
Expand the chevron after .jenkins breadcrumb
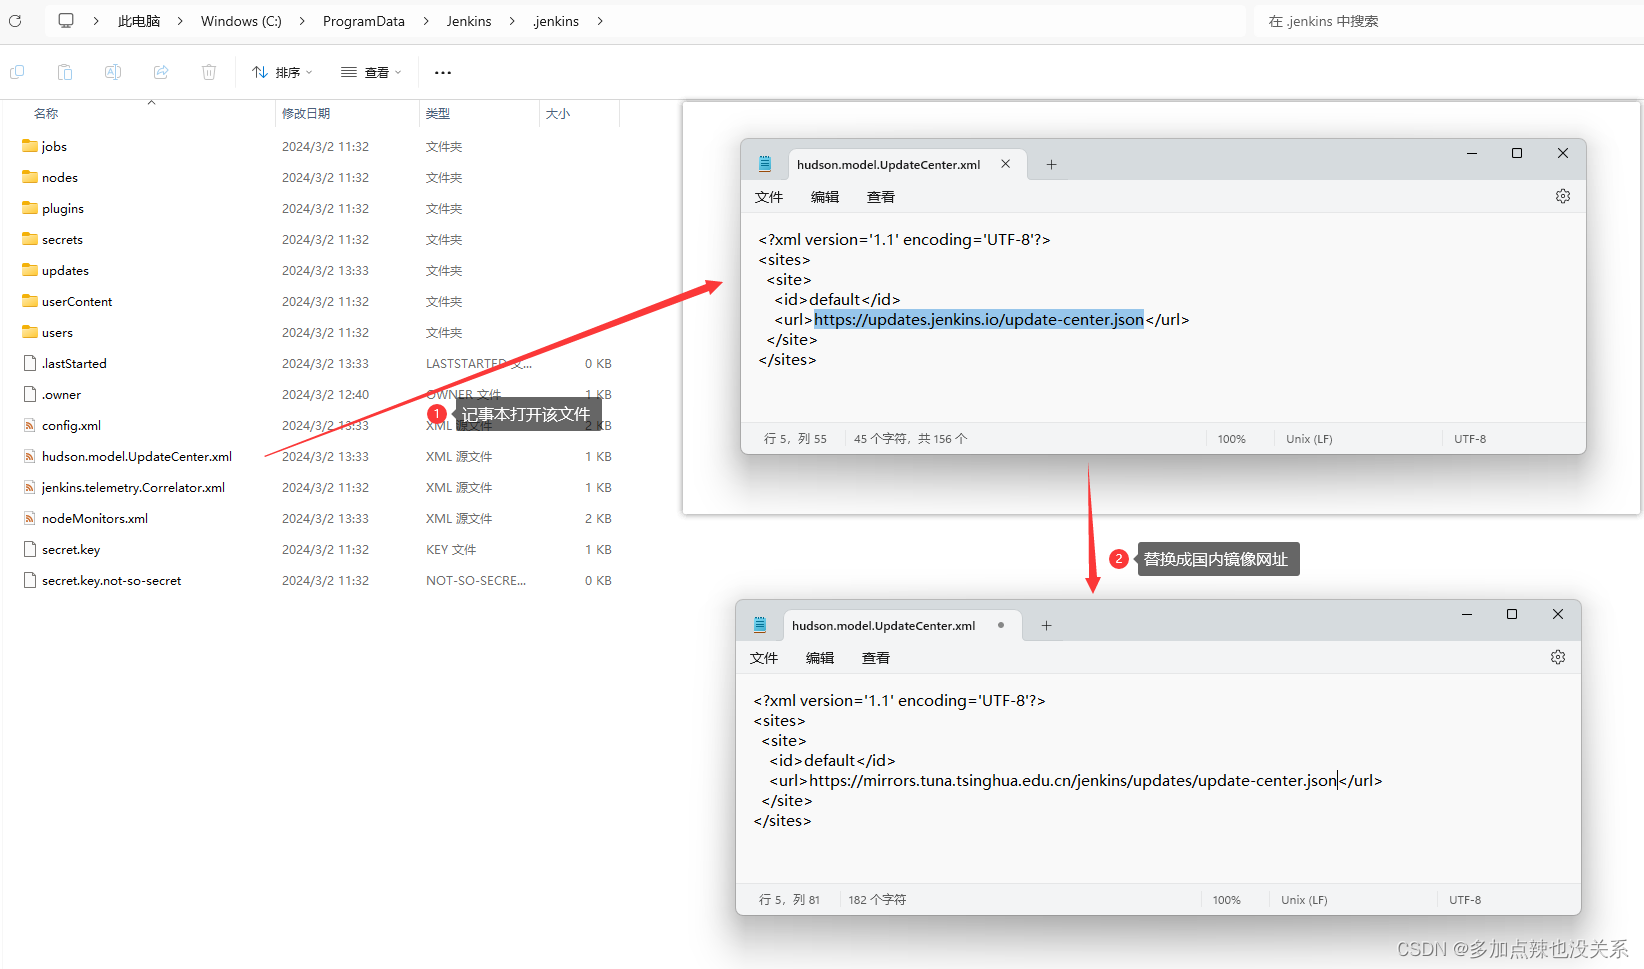(x=600, y=21)
